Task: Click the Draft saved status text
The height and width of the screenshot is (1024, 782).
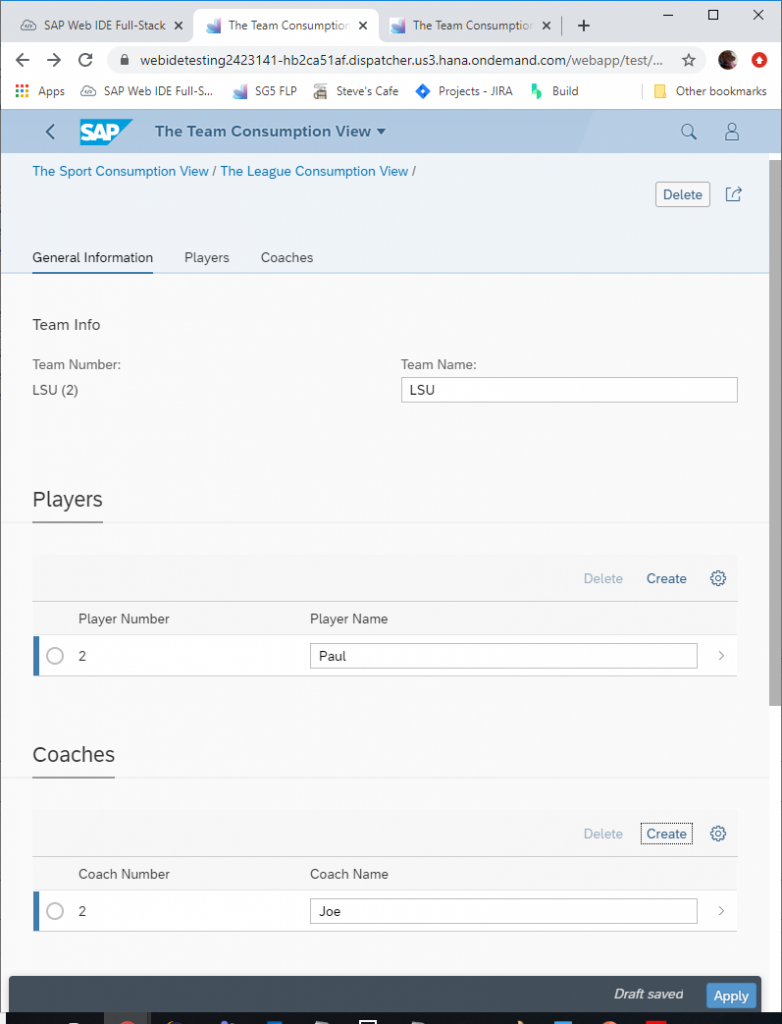Action: tap(648, 994)
